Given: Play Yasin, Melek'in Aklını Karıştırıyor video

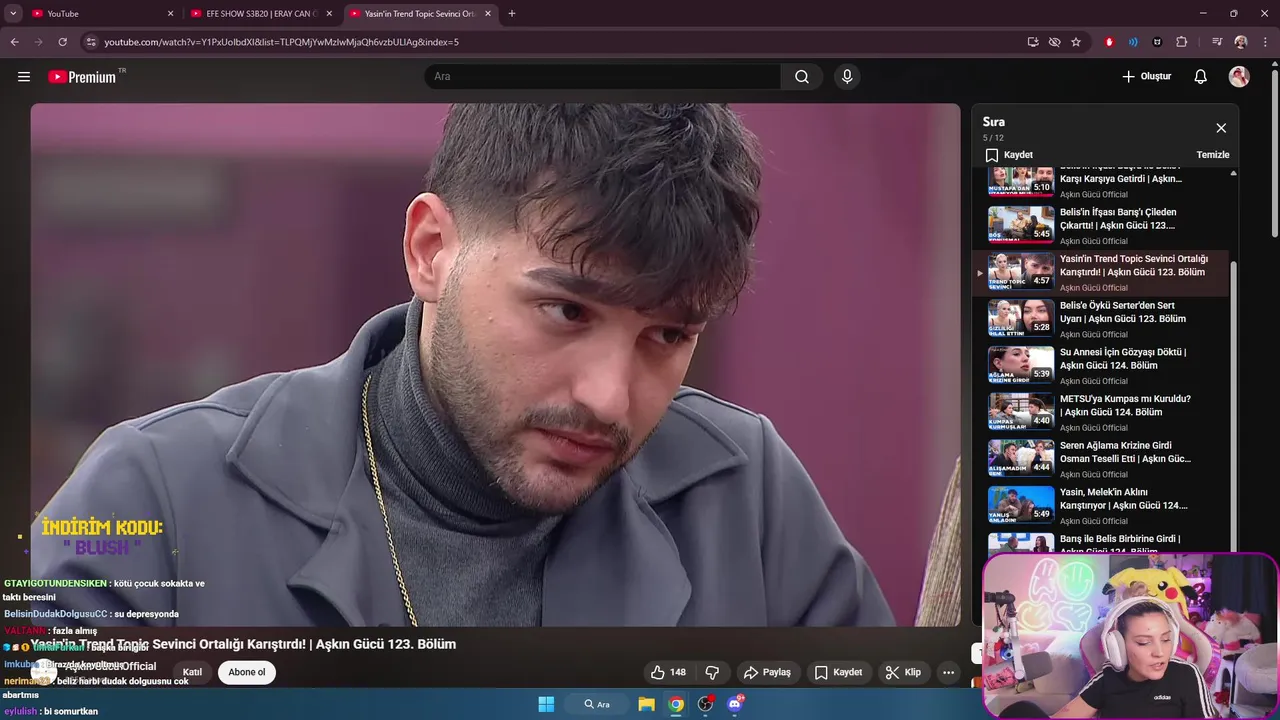Looking at the screenshot, I should pos(1103,506).
